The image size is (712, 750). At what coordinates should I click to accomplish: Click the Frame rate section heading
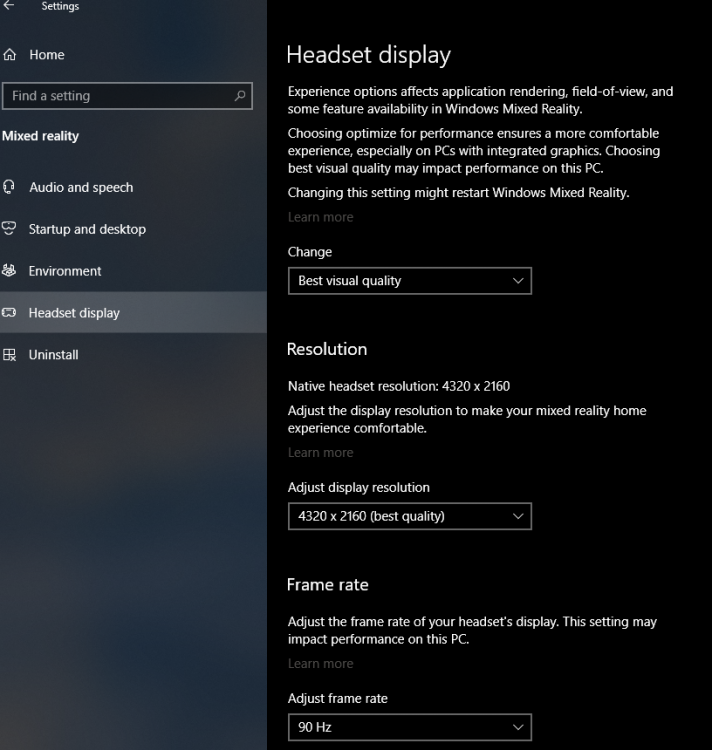(328, 585)
